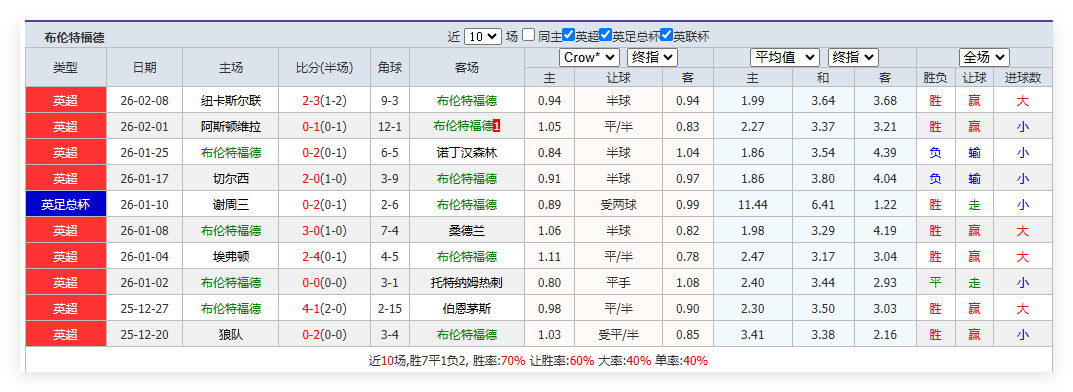Select the 角球 column header
The height and width of the screenshot is (392, 1073).
tap(390, 67)
